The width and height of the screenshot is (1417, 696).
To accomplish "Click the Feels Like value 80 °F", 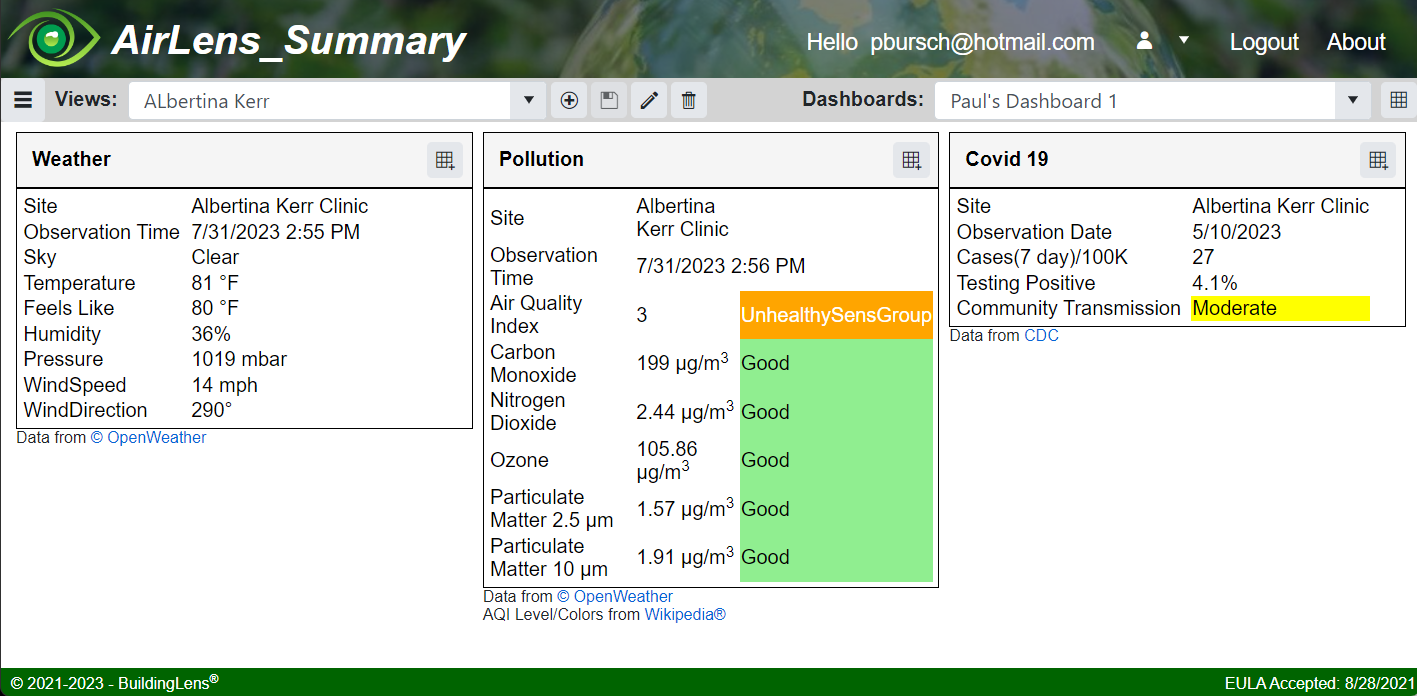I will [215, 308].
